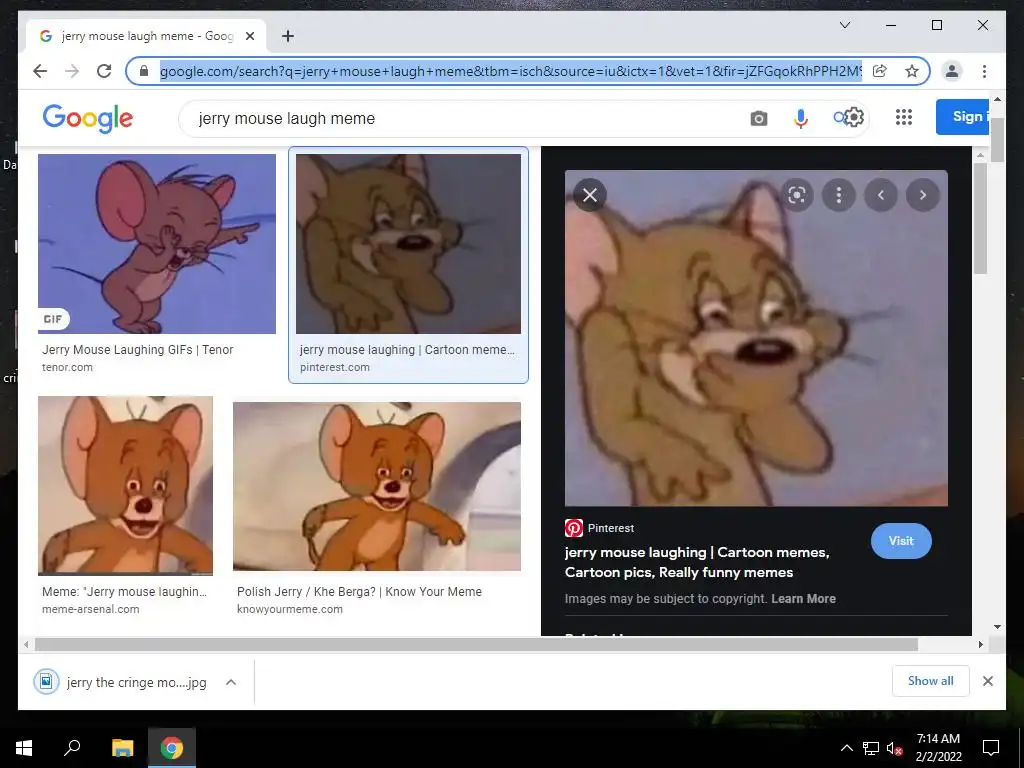1024x768 pixels.
Task: Reload the current page
Action: (104, 71)
